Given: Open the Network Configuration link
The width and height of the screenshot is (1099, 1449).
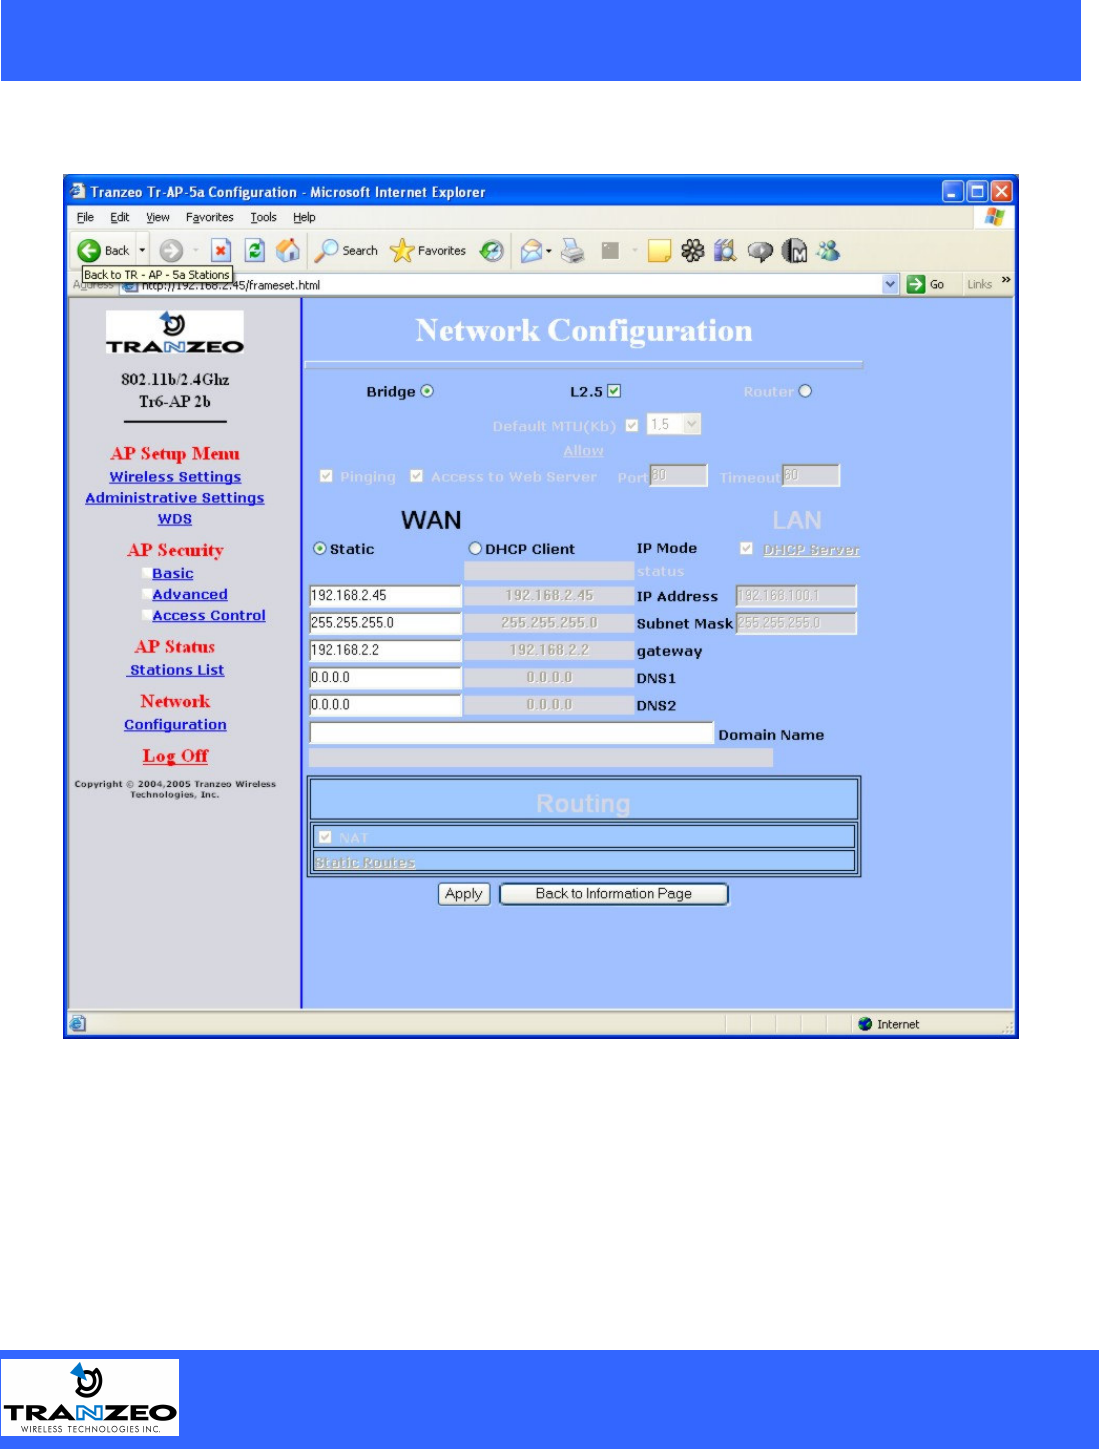Looking at the screenshot, I should 175,725.
